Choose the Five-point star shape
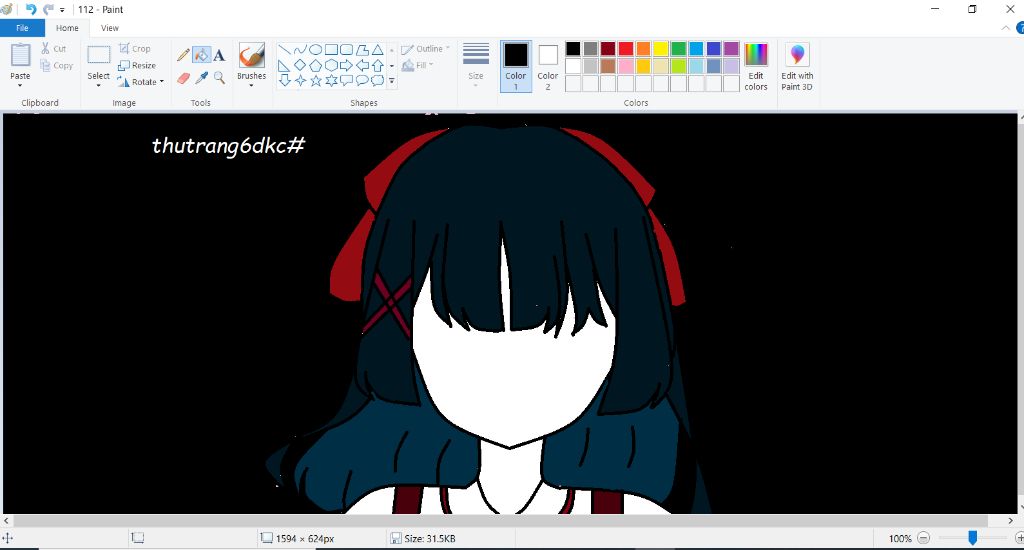 tap(315, 80)
